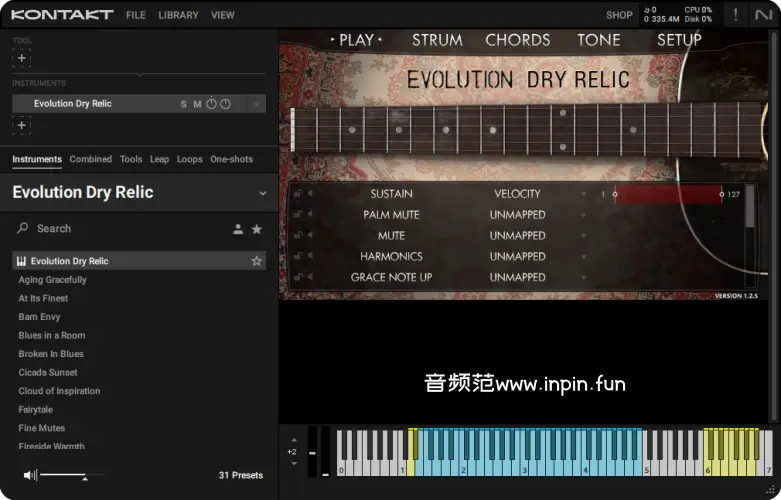Select the Instruments browser tab
The height and width of the screenshot is (500, 781).
point(37,159)
